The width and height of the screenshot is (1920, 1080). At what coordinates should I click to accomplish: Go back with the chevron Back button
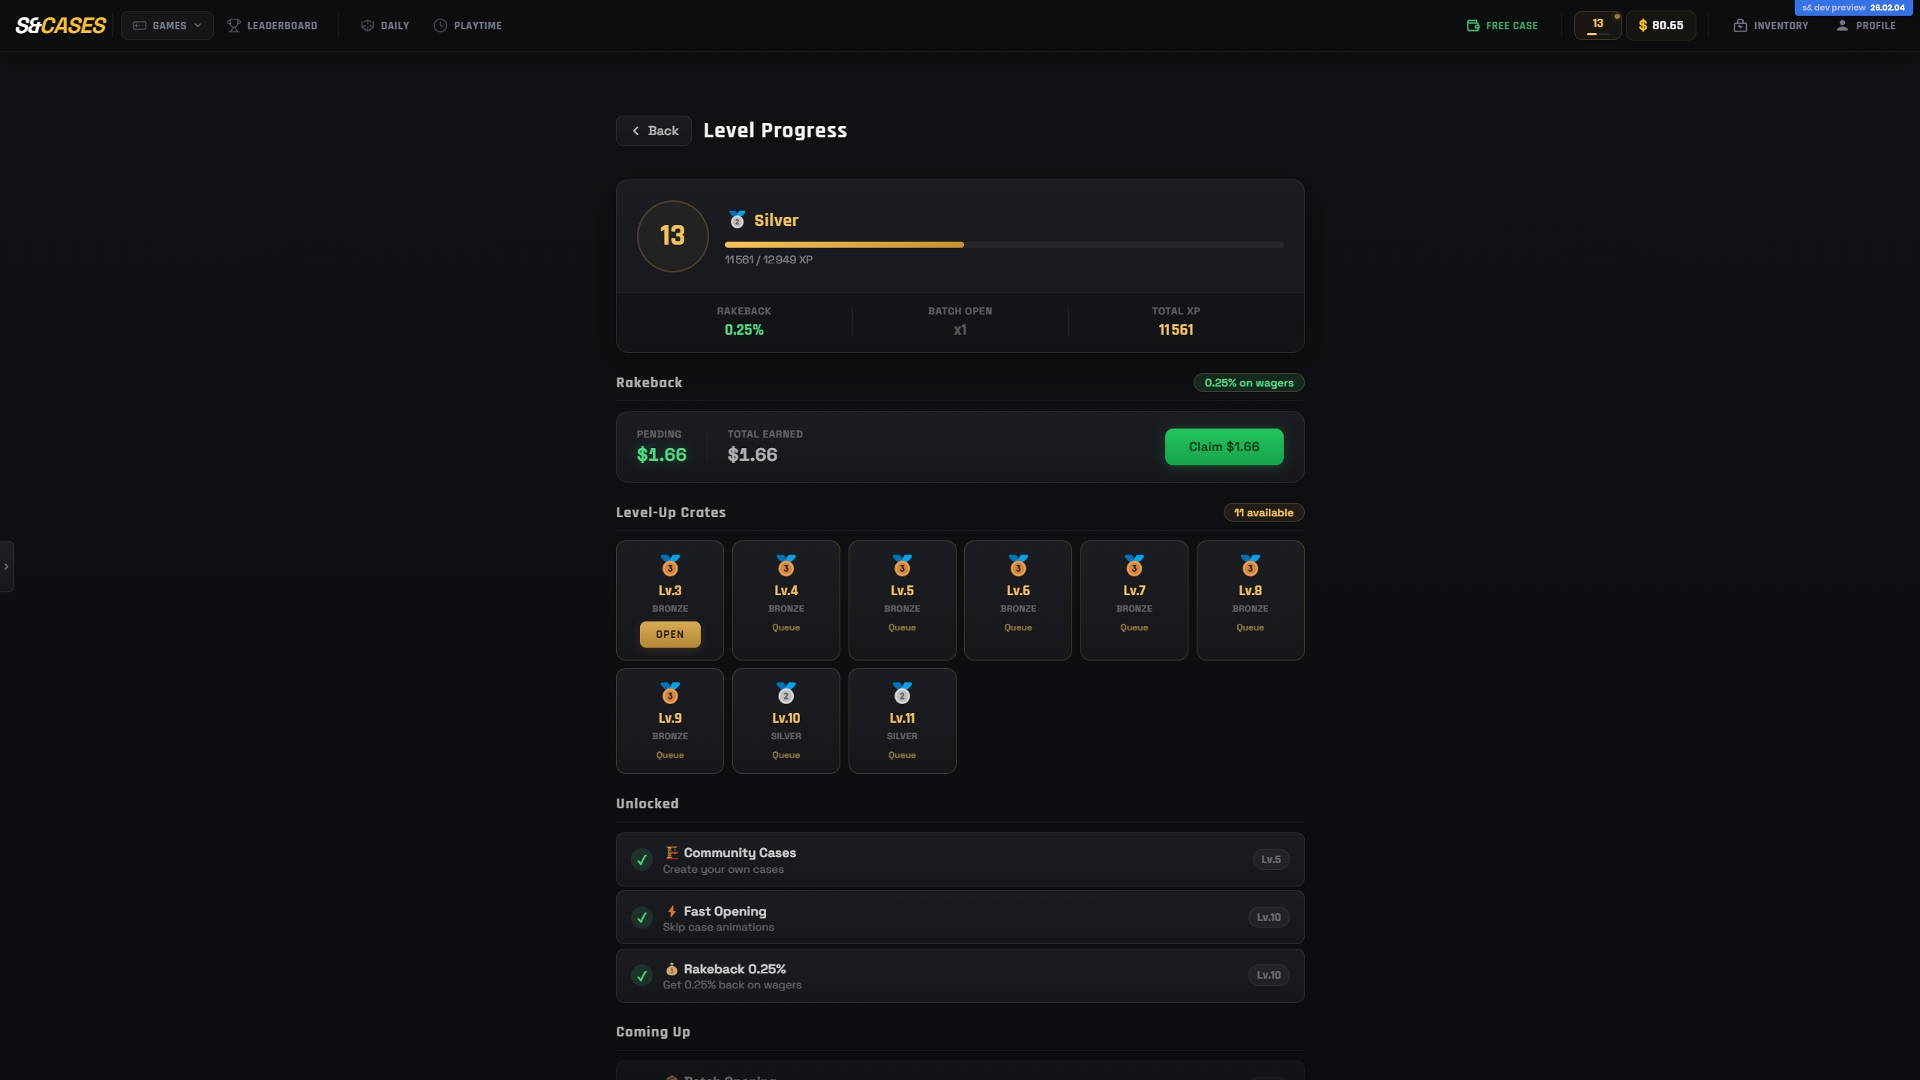(654, 131)
